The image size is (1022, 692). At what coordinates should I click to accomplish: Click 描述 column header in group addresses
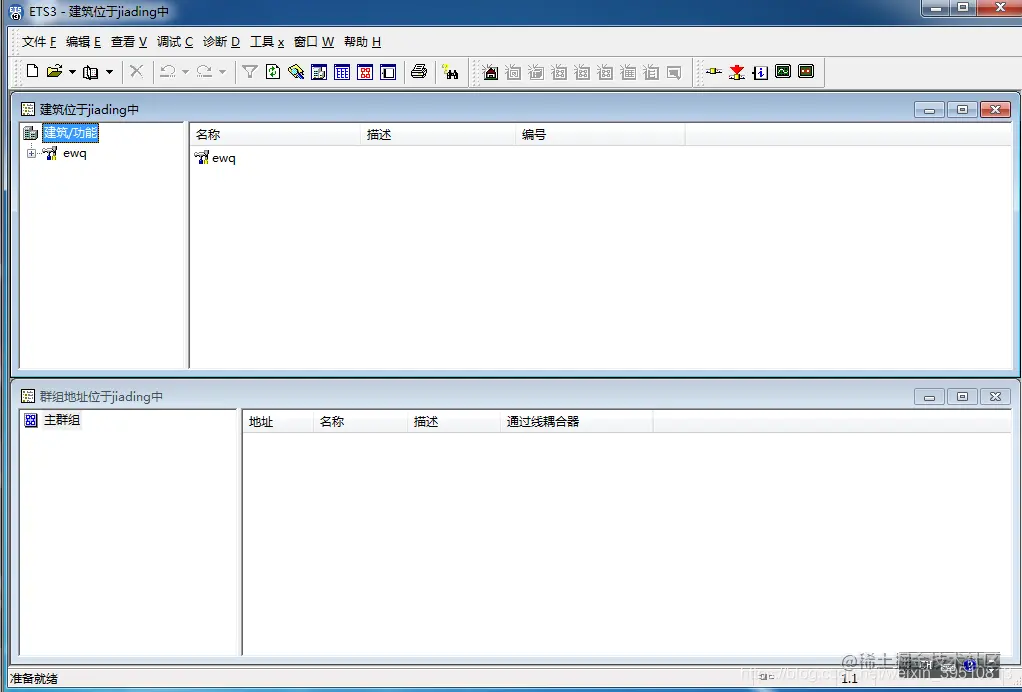[x=454, y=422]
